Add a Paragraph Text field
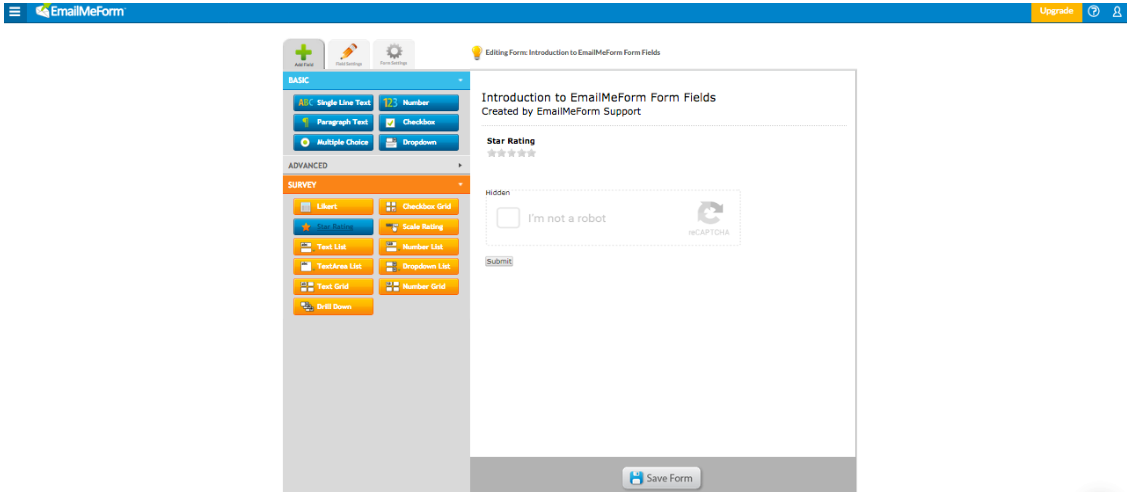Screen dimensions: 1127x497 pyautogui.click(x=334, y=122)
